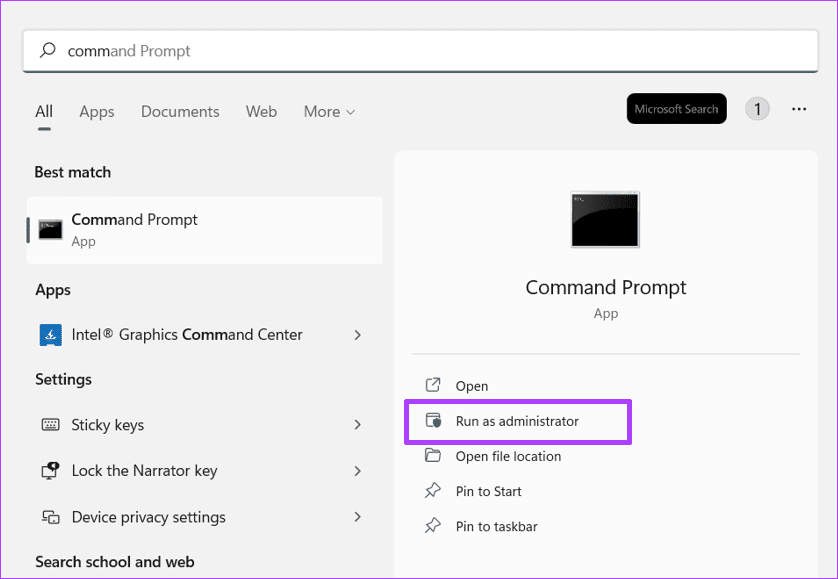Click Command Prompt title in preview pane

pos(606,288)
